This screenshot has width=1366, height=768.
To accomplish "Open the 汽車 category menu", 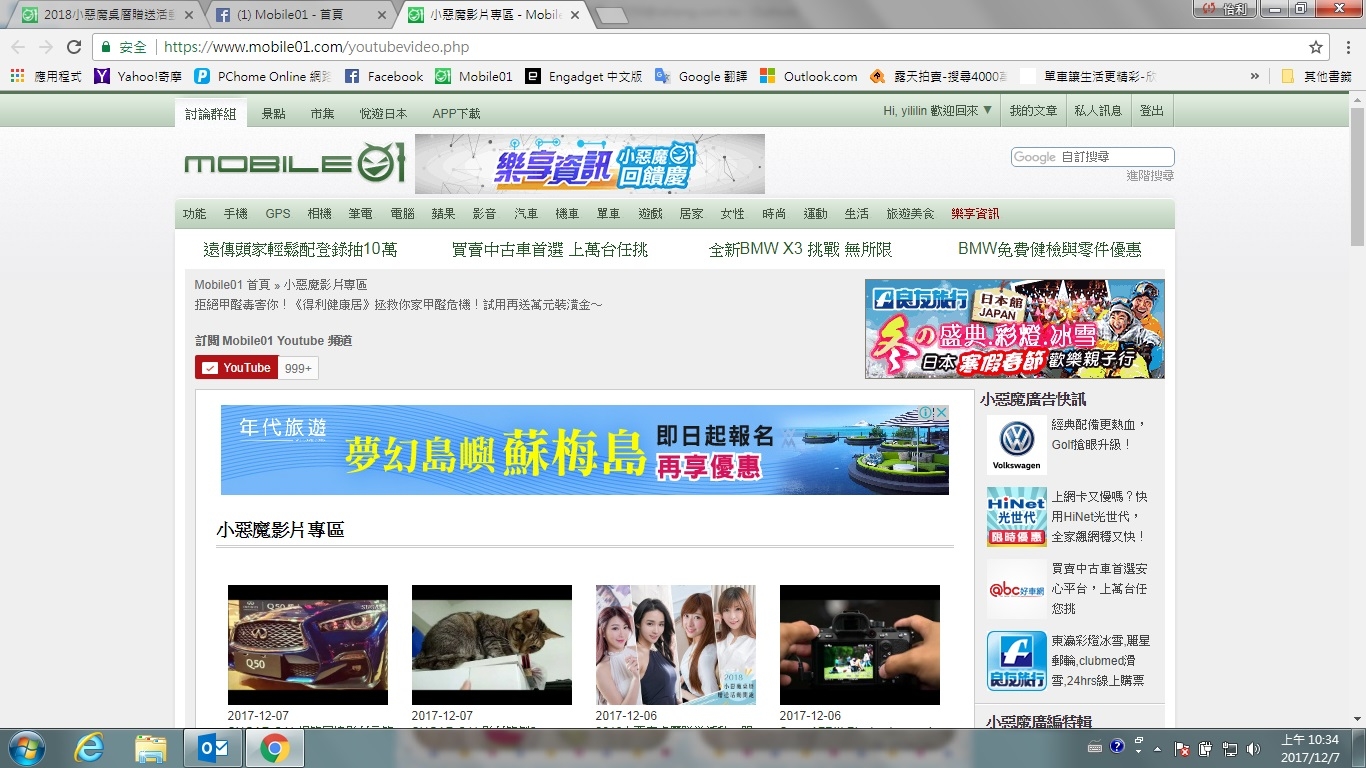I will tap(526, 214).
